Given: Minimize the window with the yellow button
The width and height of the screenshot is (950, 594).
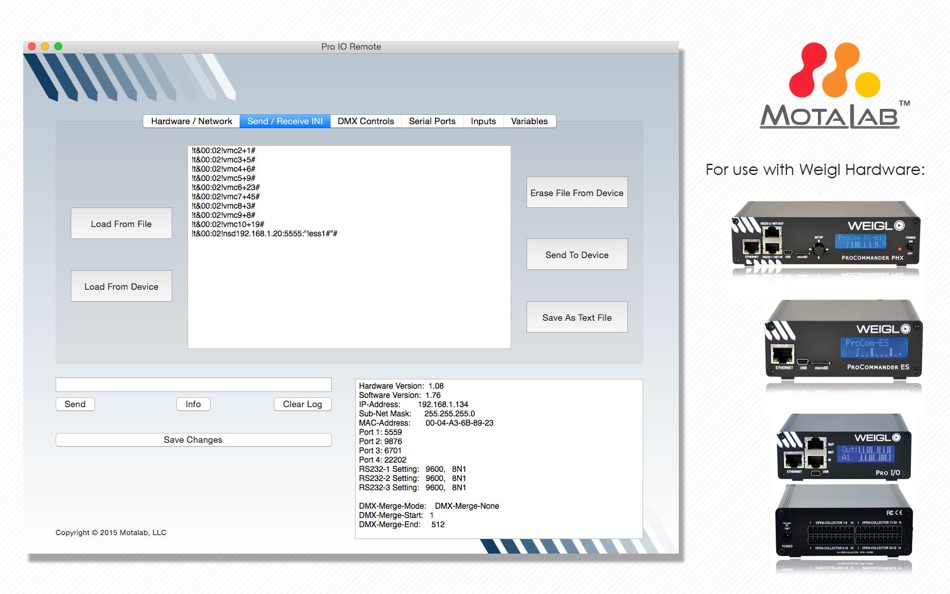Looking at the screenshot, I should tap(45, 46).
